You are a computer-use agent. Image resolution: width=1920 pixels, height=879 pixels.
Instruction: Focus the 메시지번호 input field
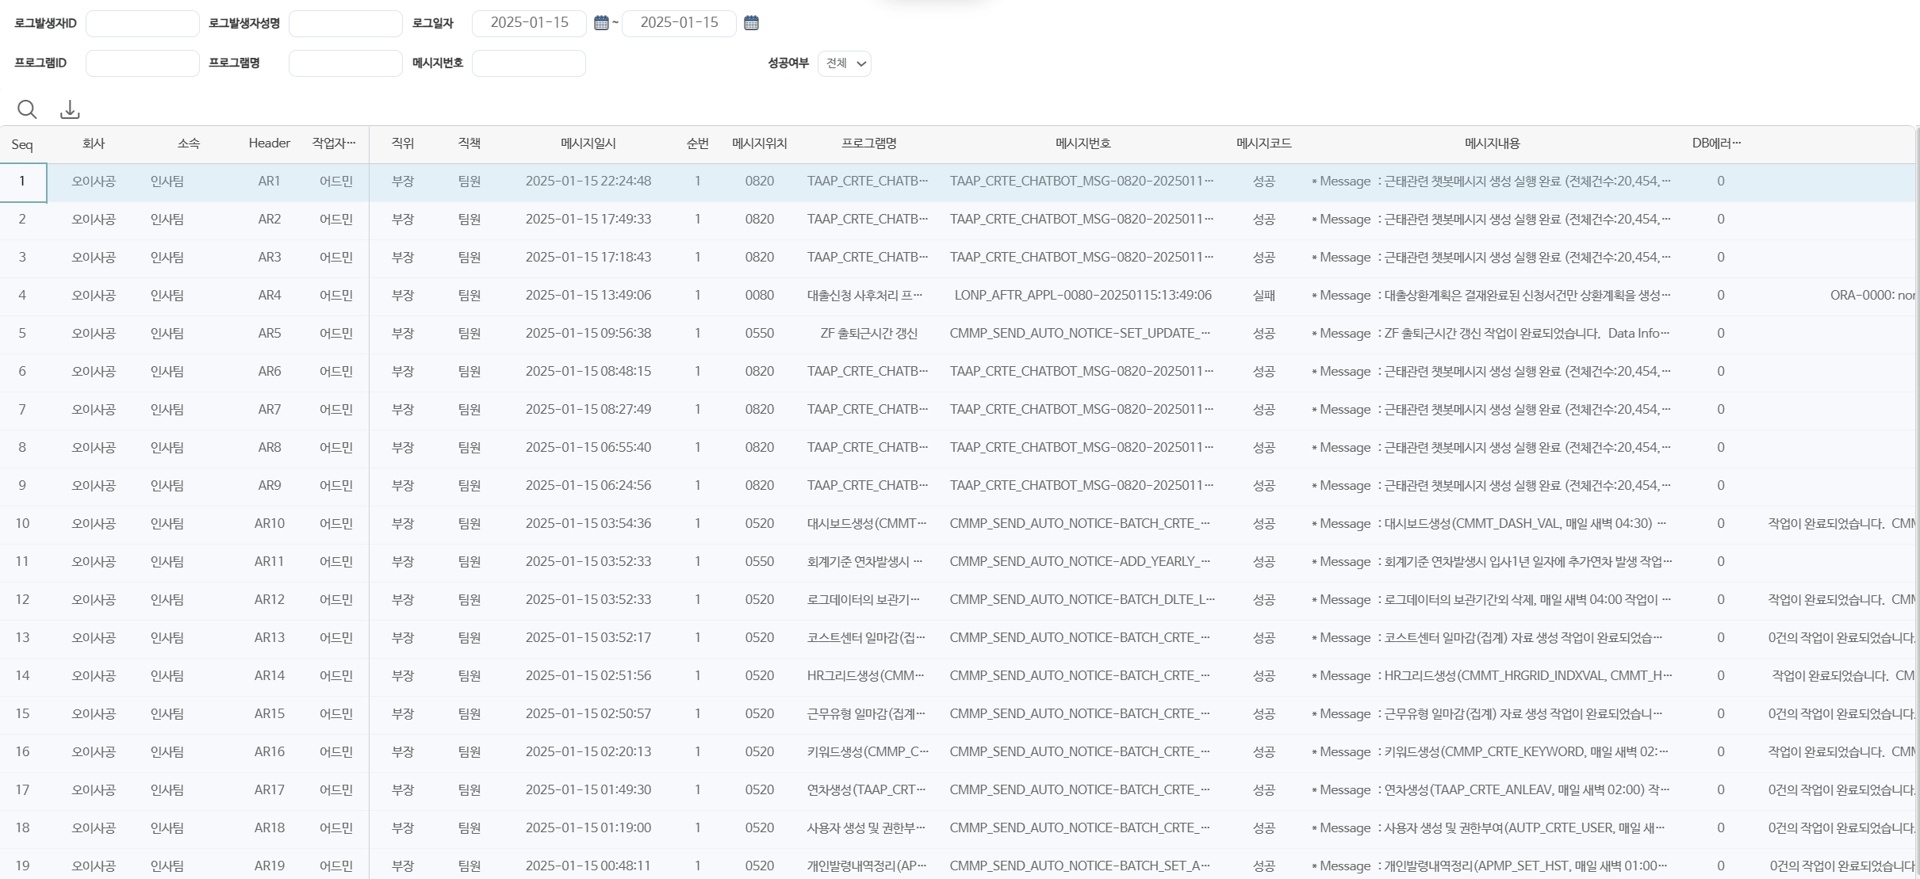point(528,63)
